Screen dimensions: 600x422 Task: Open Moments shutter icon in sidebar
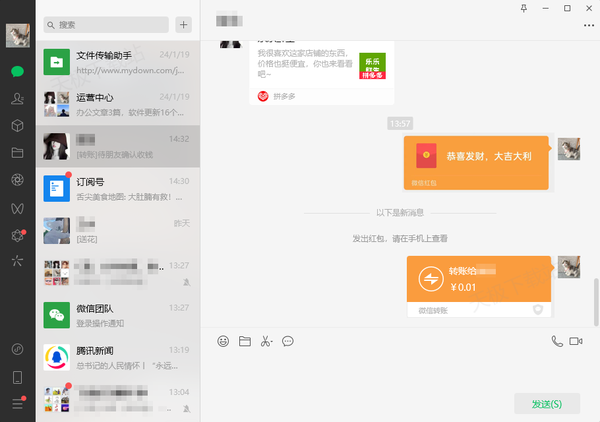18,180
